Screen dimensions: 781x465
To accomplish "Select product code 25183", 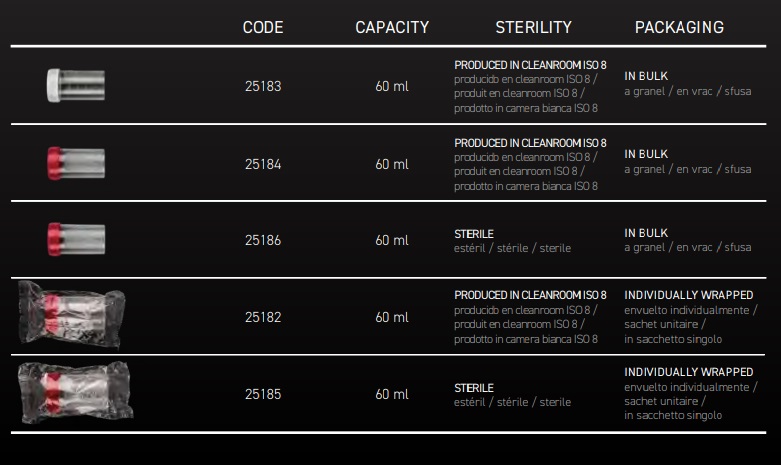I will pyautogui.click(x=263, y=86).
